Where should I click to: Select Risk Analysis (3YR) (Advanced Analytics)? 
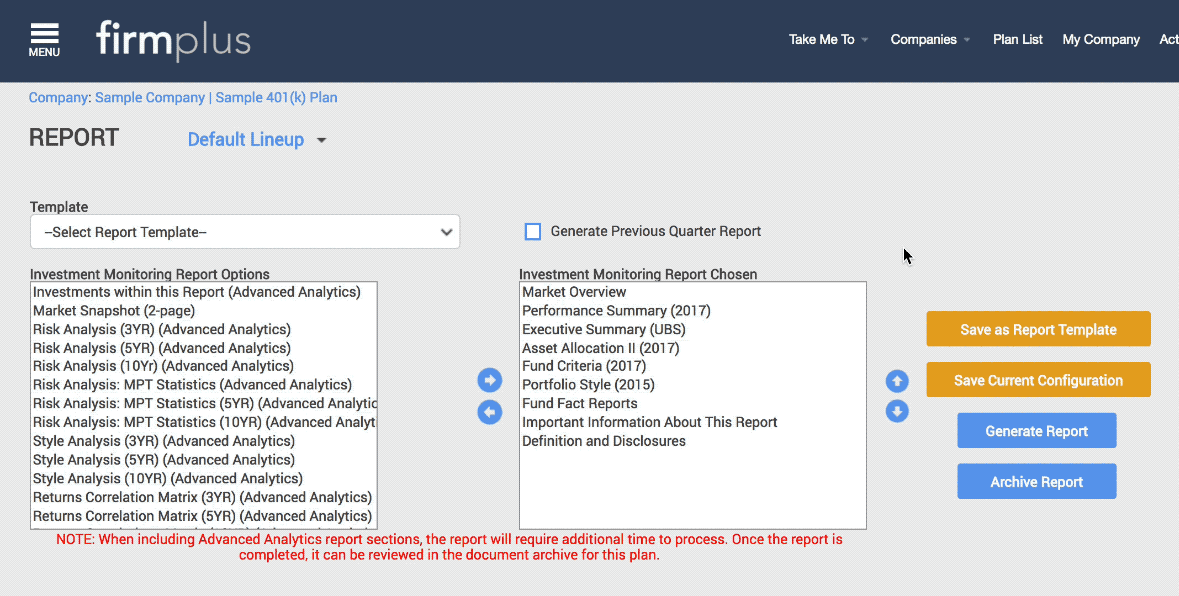coord(204,329)
